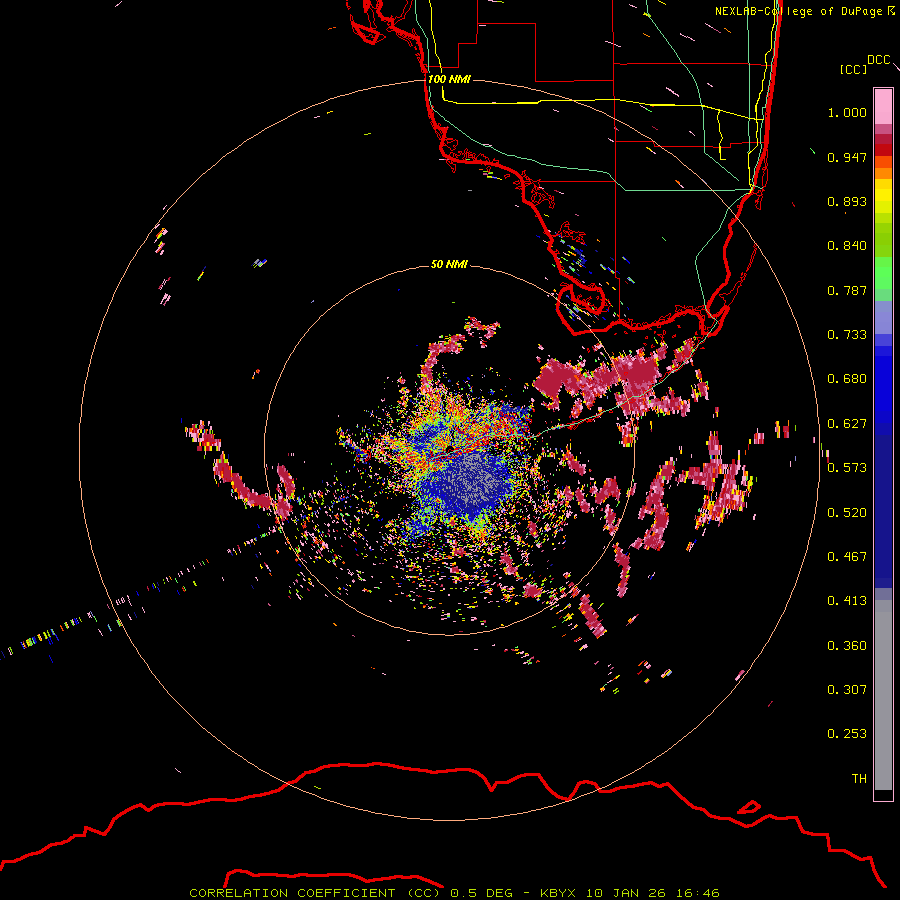The width and height of the screenshot is (900, 900).
Task: Click the [CC] legend unit label
Action: (853, 69)
